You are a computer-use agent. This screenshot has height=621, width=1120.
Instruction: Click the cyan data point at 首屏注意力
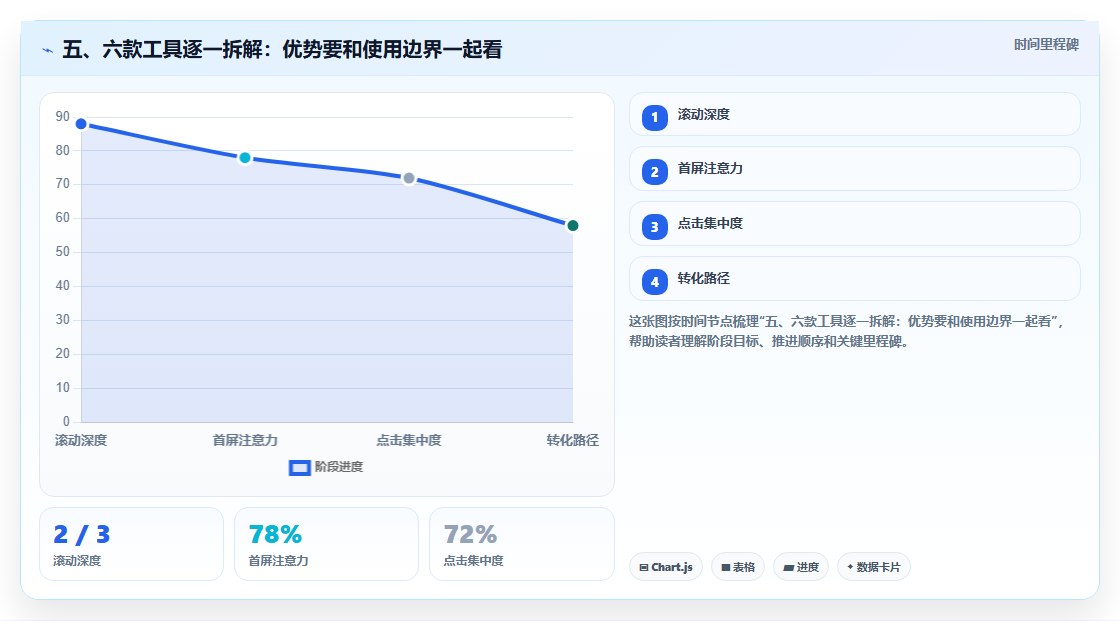(x=245, y=158)
